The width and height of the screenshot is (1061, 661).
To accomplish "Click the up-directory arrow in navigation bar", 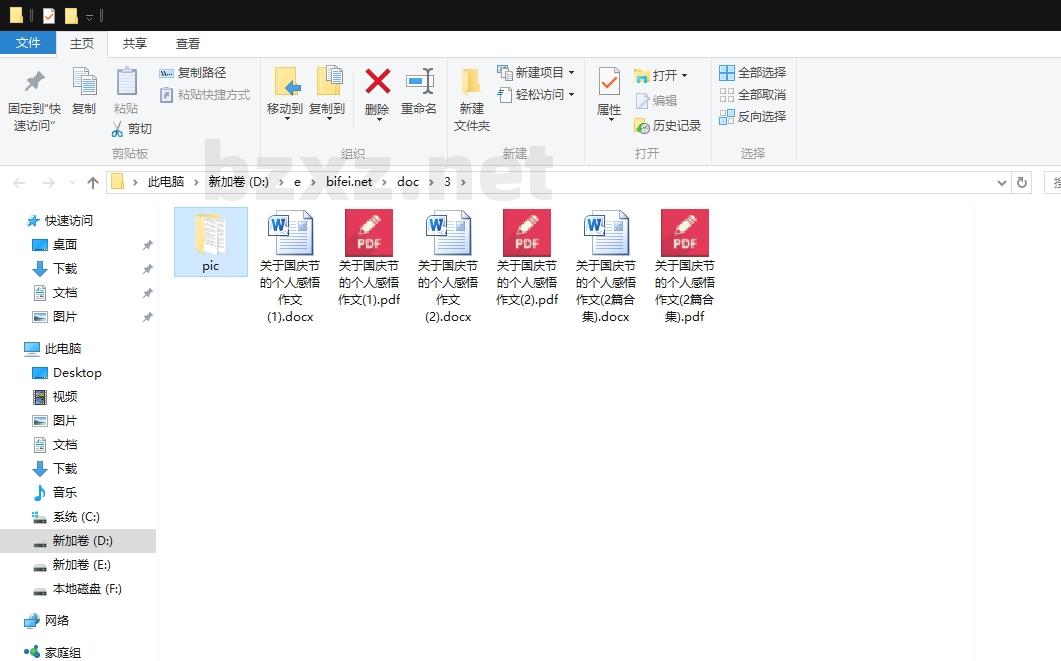I will pos(93,183).
